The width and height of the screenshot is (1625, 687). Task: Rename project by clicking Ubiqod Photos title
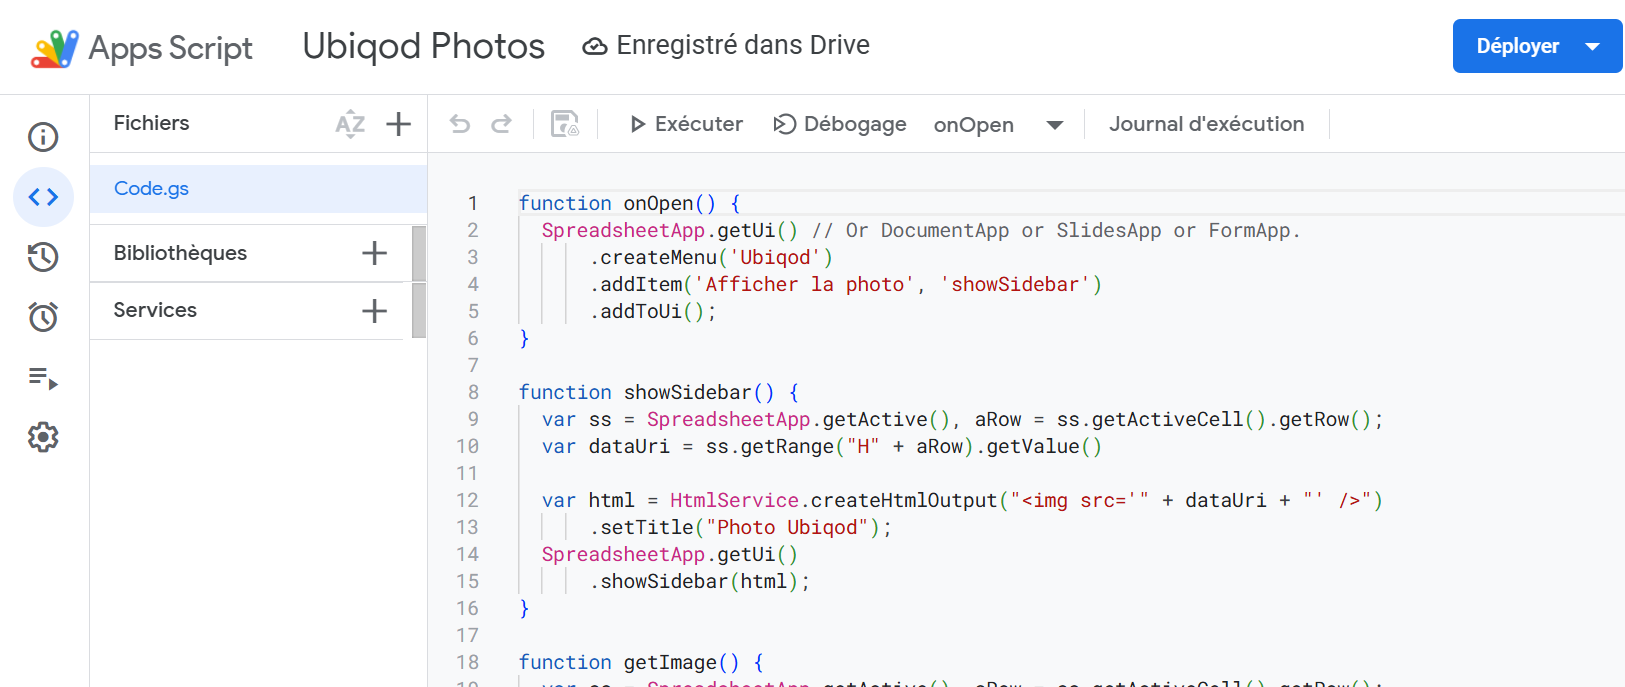pyautogui.click(x=423, y=46)
